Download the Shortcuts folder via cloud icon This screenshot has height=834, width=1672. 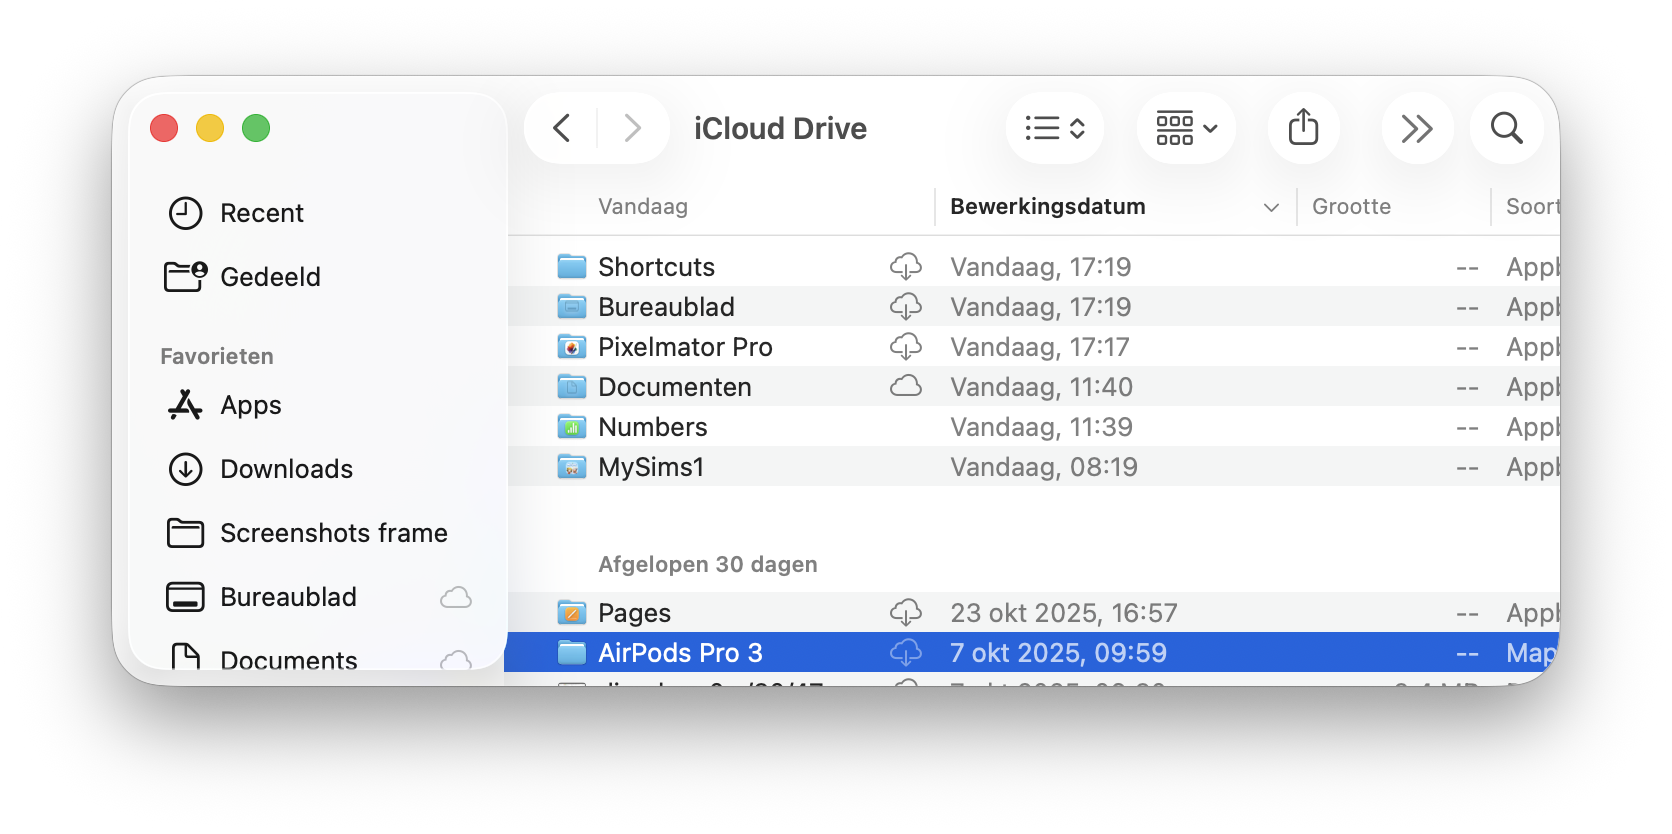click(x=906, y=267)
